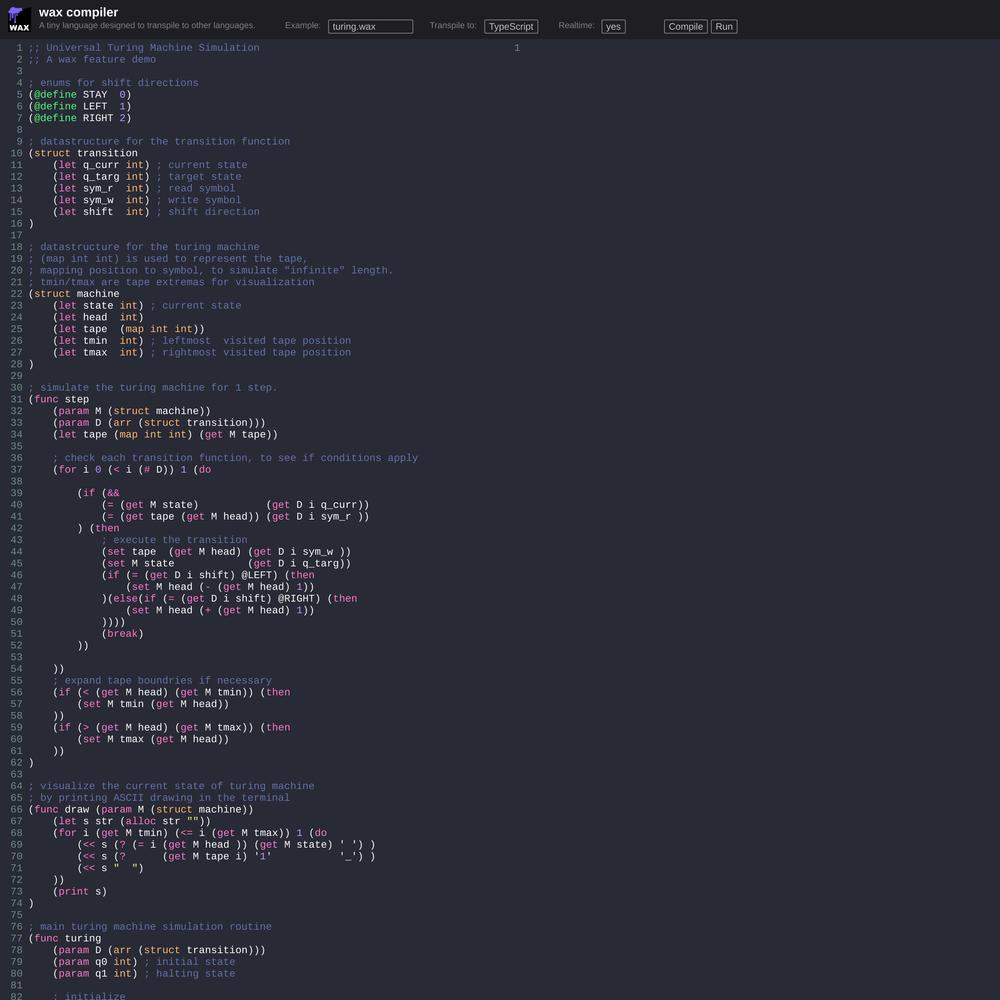Viewport: 1000px width, 1000px height.
Task: Click the "; expand tape boundries if necessary" comment
Action: 162,680
